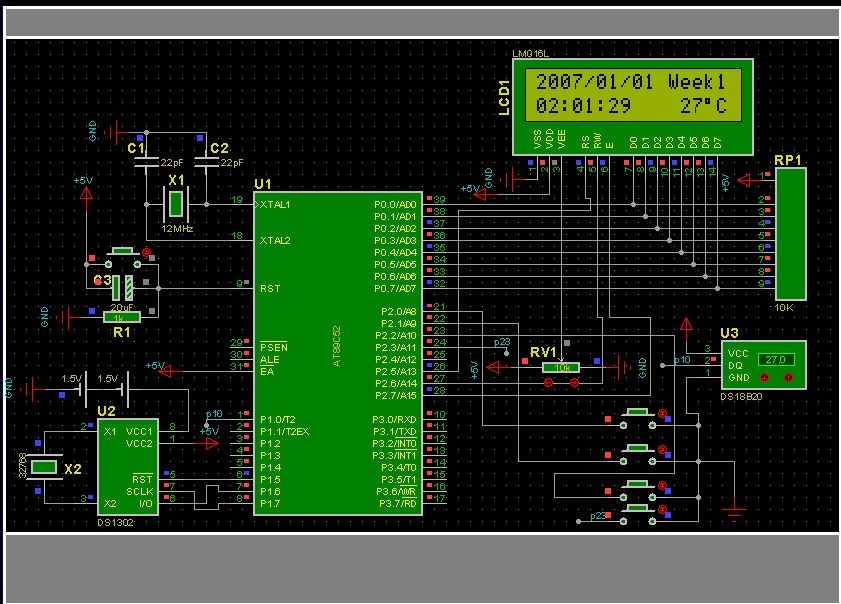Click the 27.0 temperature value on DS18B20
The width and height of the screenshot is (841, 604).
774,359
